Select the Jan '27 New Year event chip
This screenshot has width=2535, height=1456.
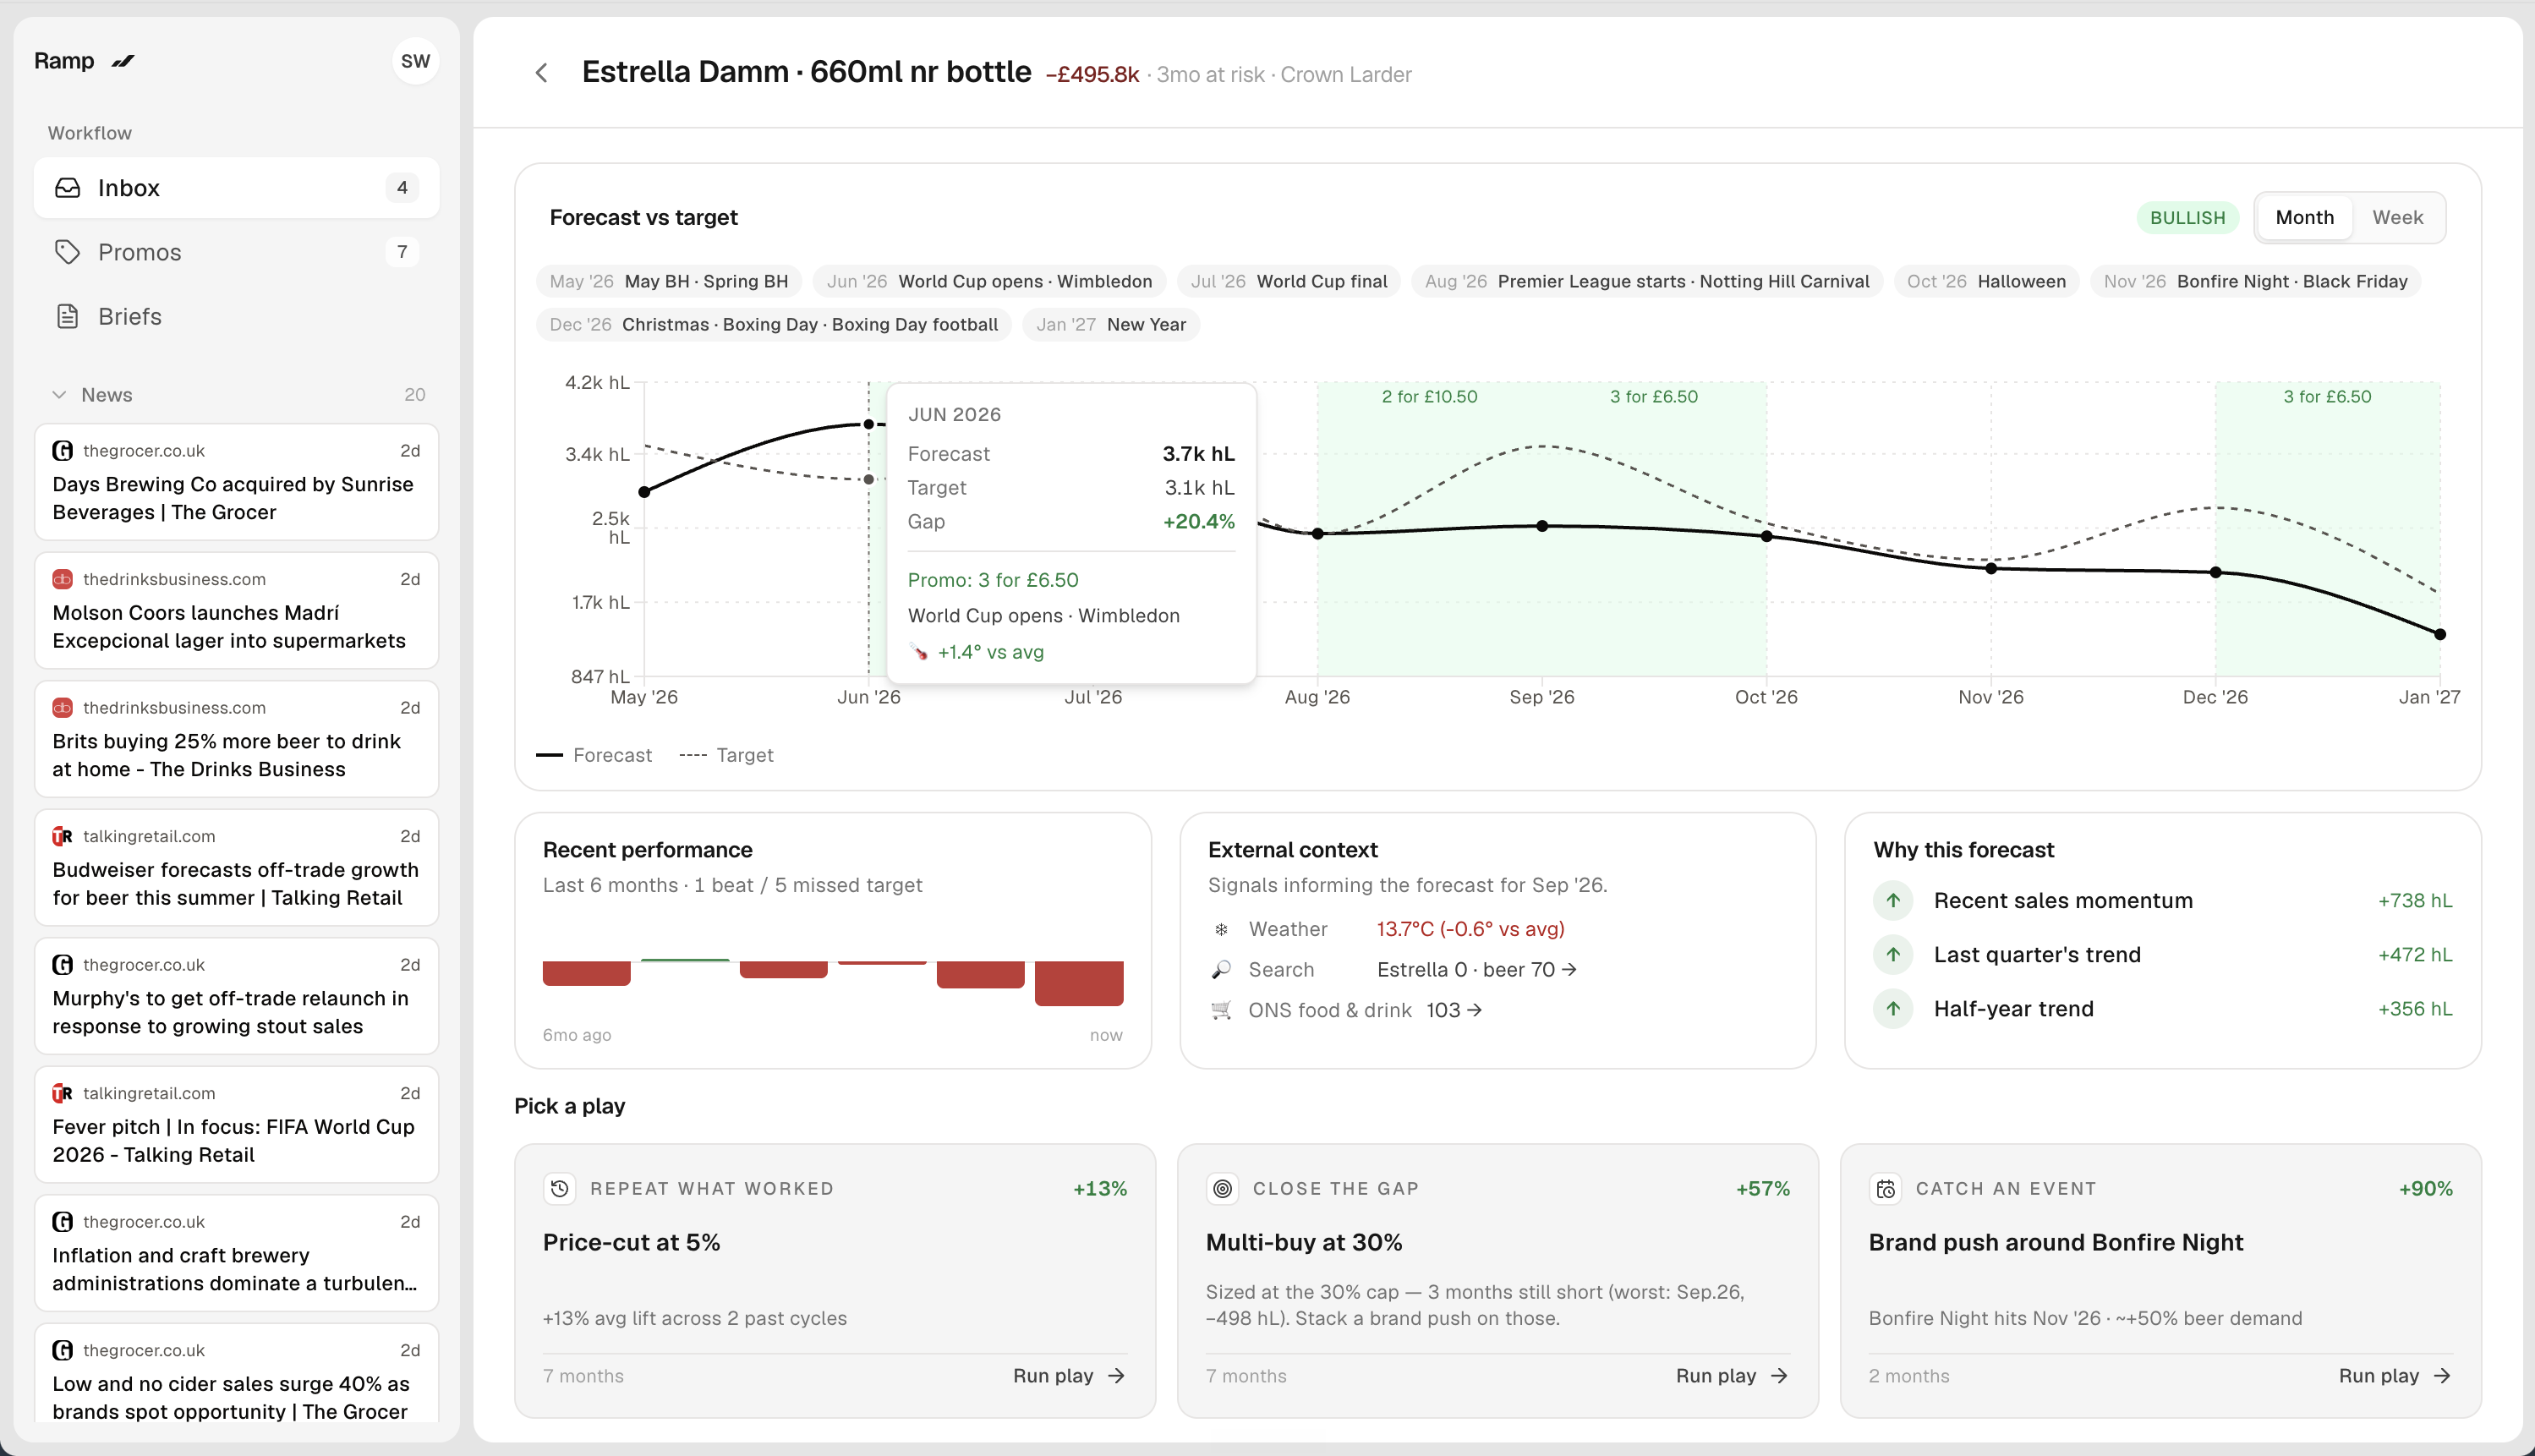tap(1111, 325)
